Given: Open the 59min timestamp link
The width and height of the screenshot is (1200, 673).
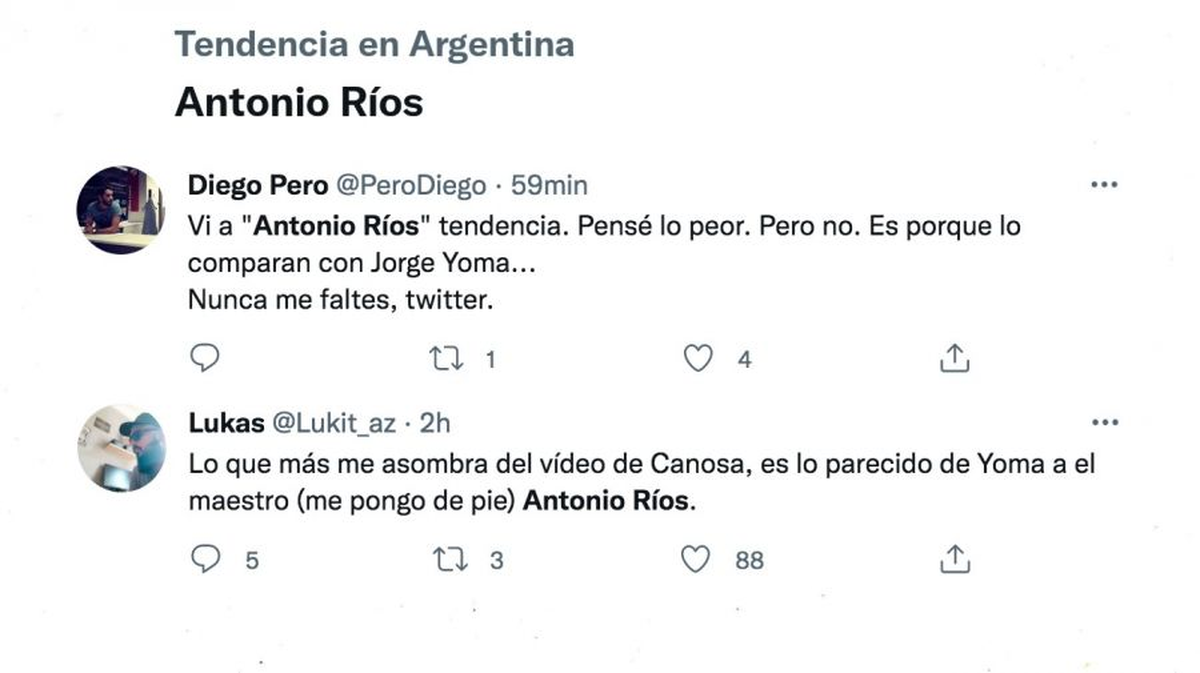Looking at the screenshot, I should (549, 185).
